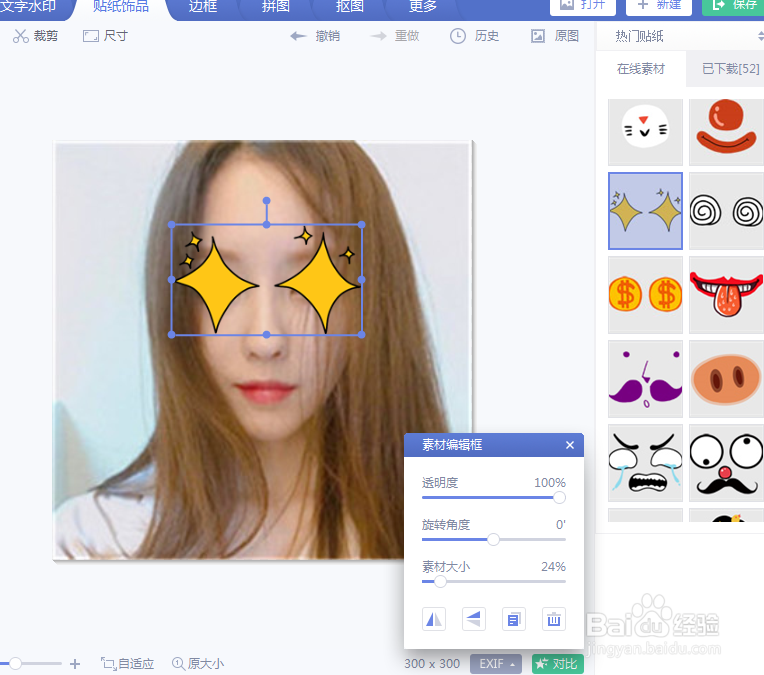This screenshot has height=675, width=764.
Task: Close the 素材编辑框 dialog
Action: point(570,445)
